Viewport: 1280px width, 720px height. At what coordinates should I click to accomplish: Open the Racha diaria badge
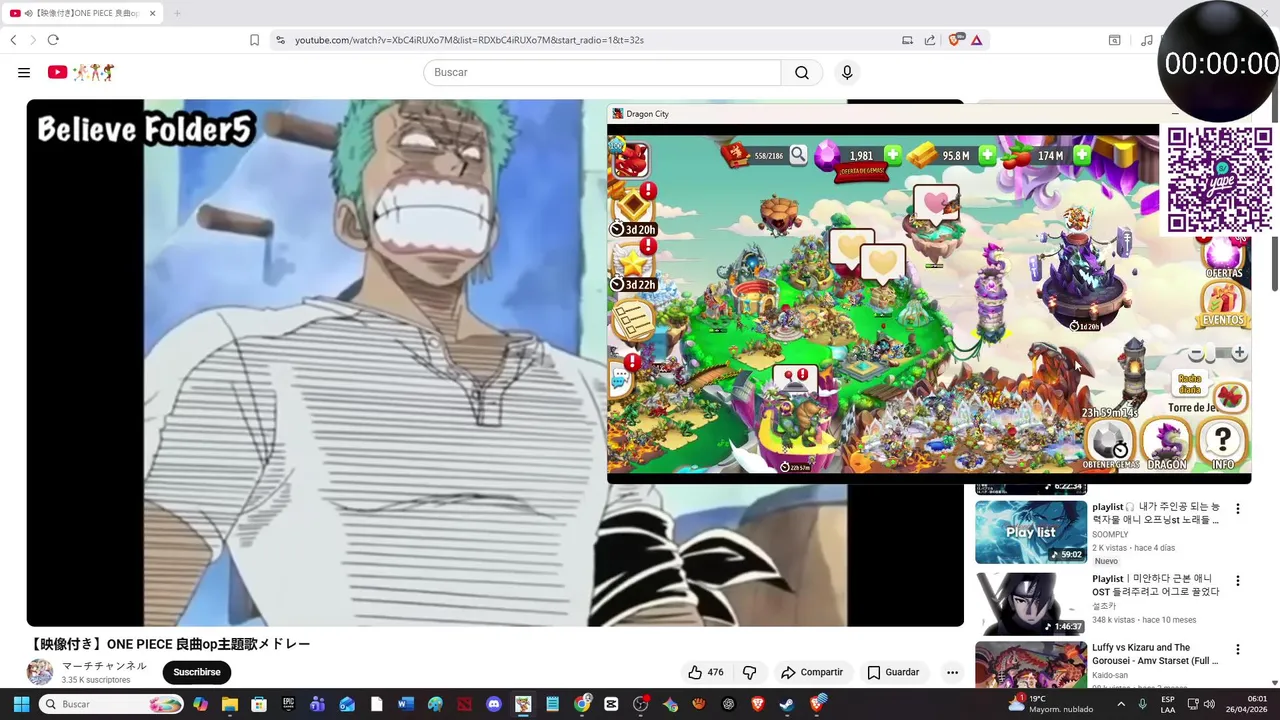(x=1189, y=383)
